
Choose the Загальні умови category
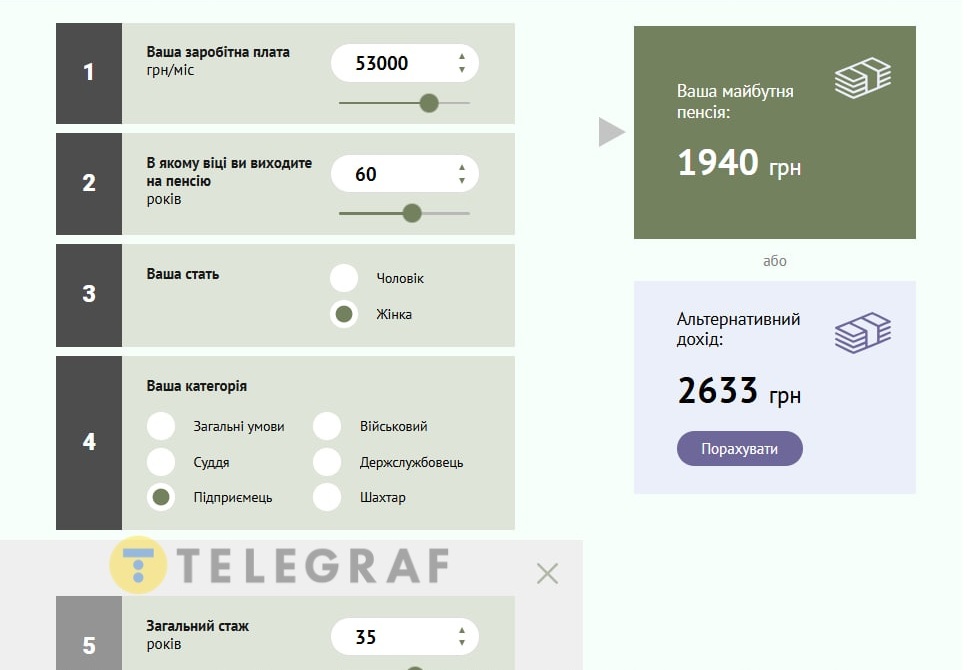[161, 426]
